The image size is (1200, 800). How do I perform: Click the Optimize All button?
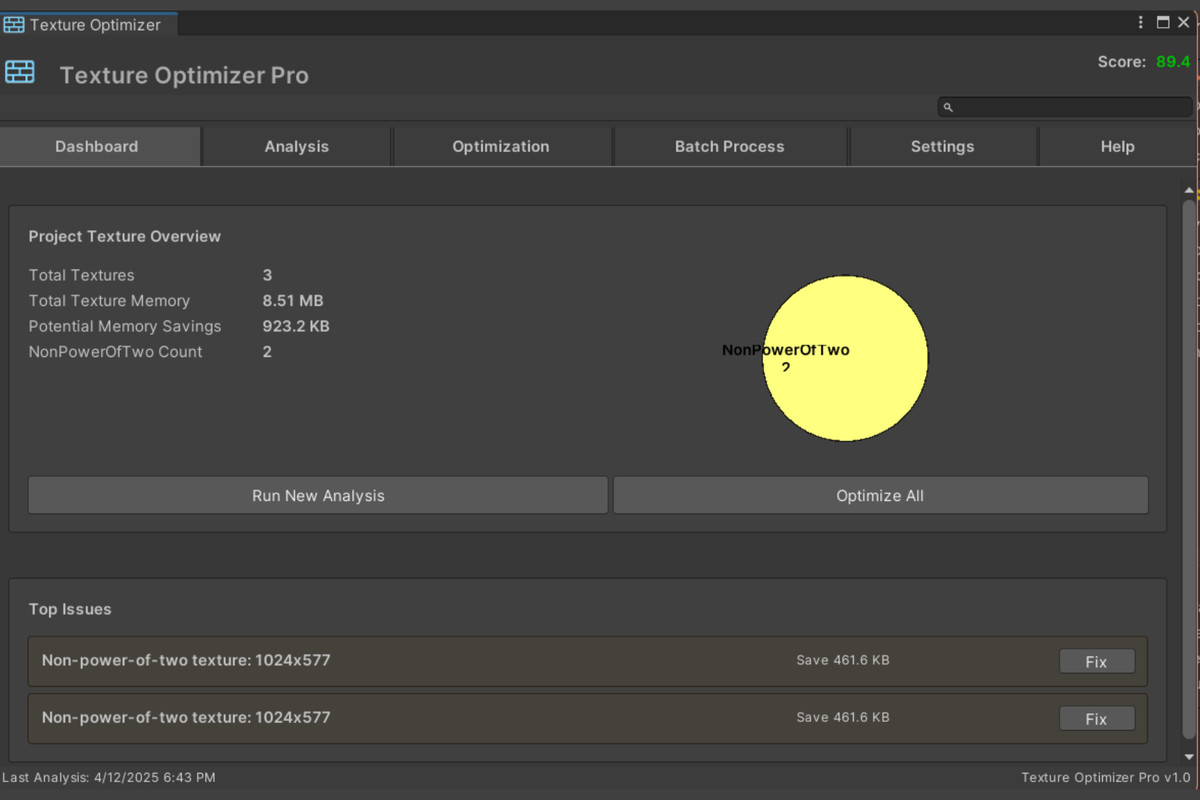pos(880,495)
